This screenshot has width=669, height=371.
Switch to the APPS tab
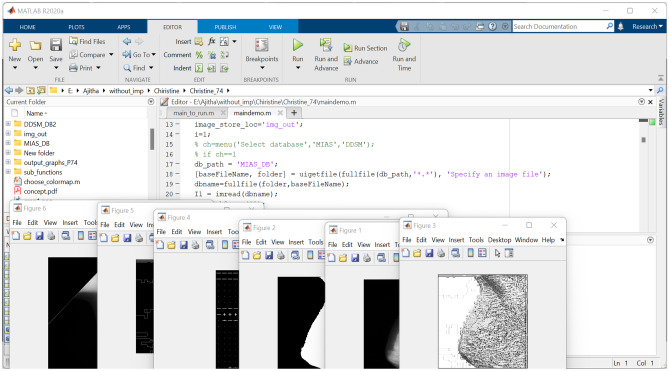(x=124, y=27)
